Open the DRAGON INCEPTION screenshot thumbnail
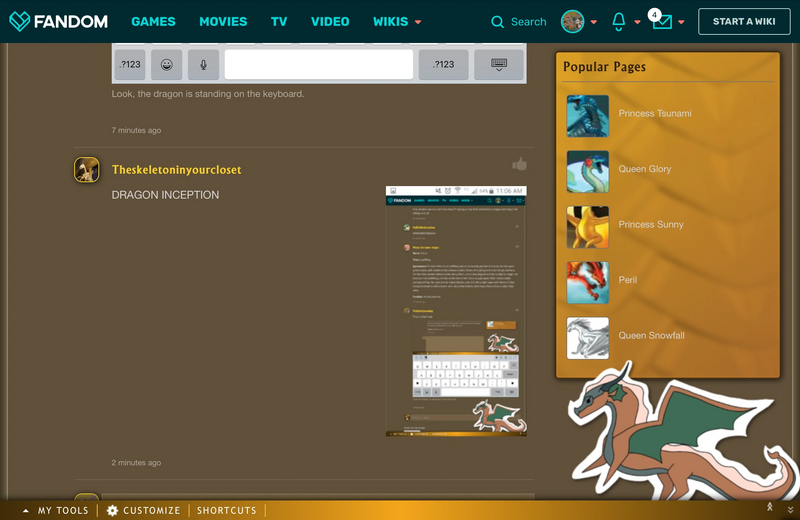Screen dimensions: 800x520 click(456, 311)
